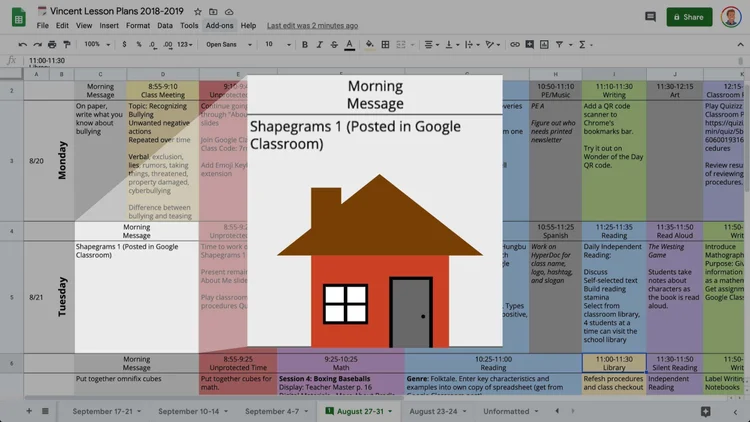This screenshot has width=750, height=422.
Task: Switch to August 23-24 sheet tab
Action: (433, 411)
